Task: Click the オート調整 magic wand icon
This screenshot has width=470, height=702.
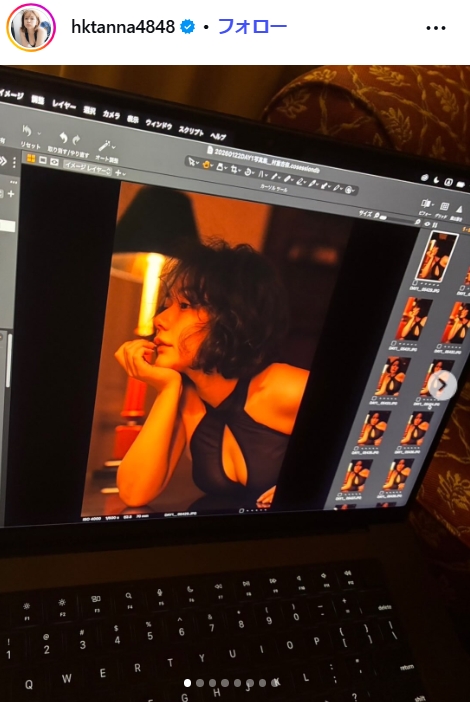Action: coord(104,145)
